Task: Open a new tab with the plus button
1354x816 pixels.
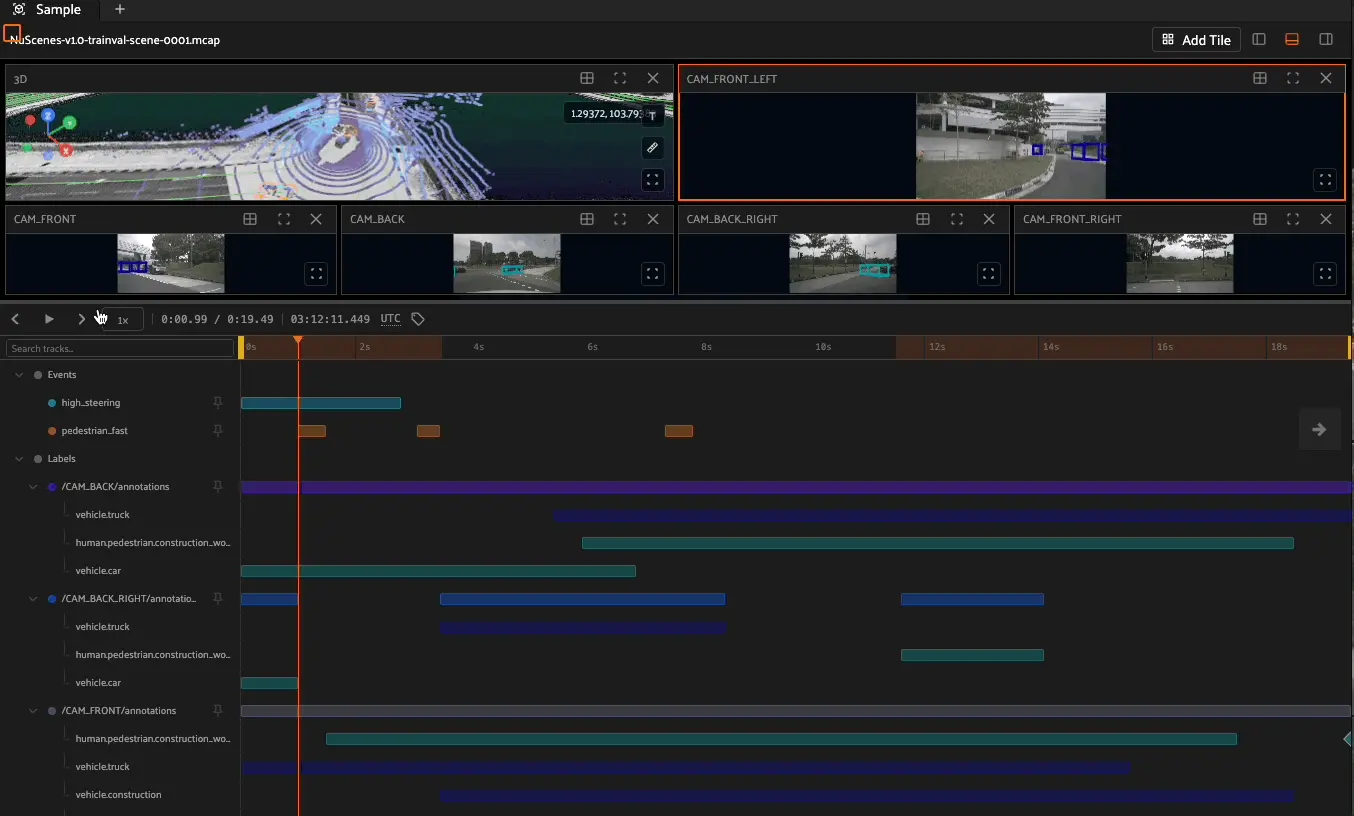Action: (x=120, y=9)
